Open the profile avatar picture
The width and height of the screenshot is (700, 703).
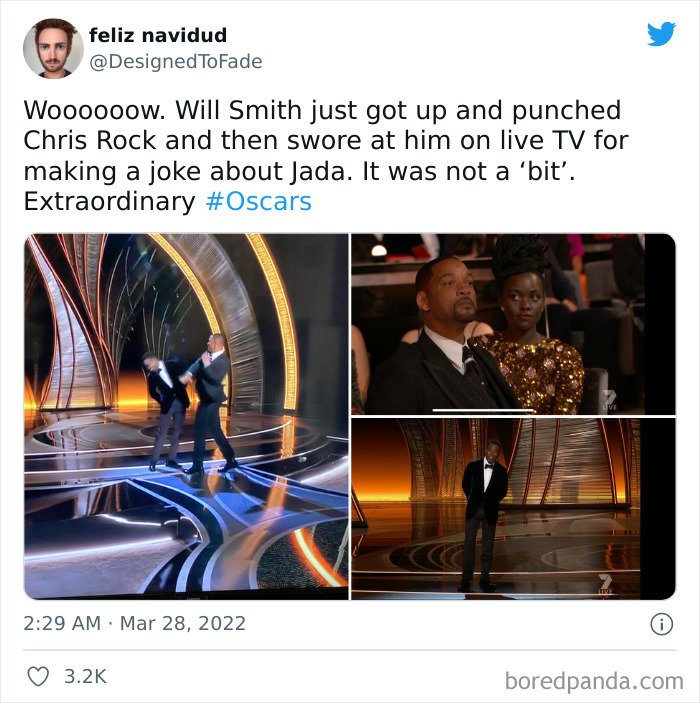pyautogui.click(x=53, y=48)
